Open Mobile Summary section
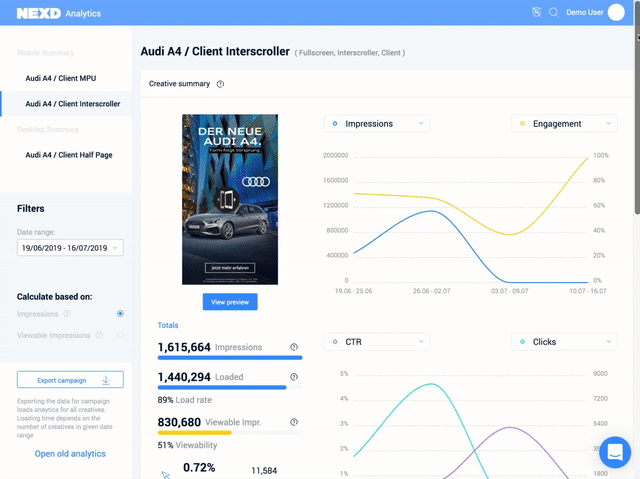Screen dimensions: 640x479 [x=45, y=53]
